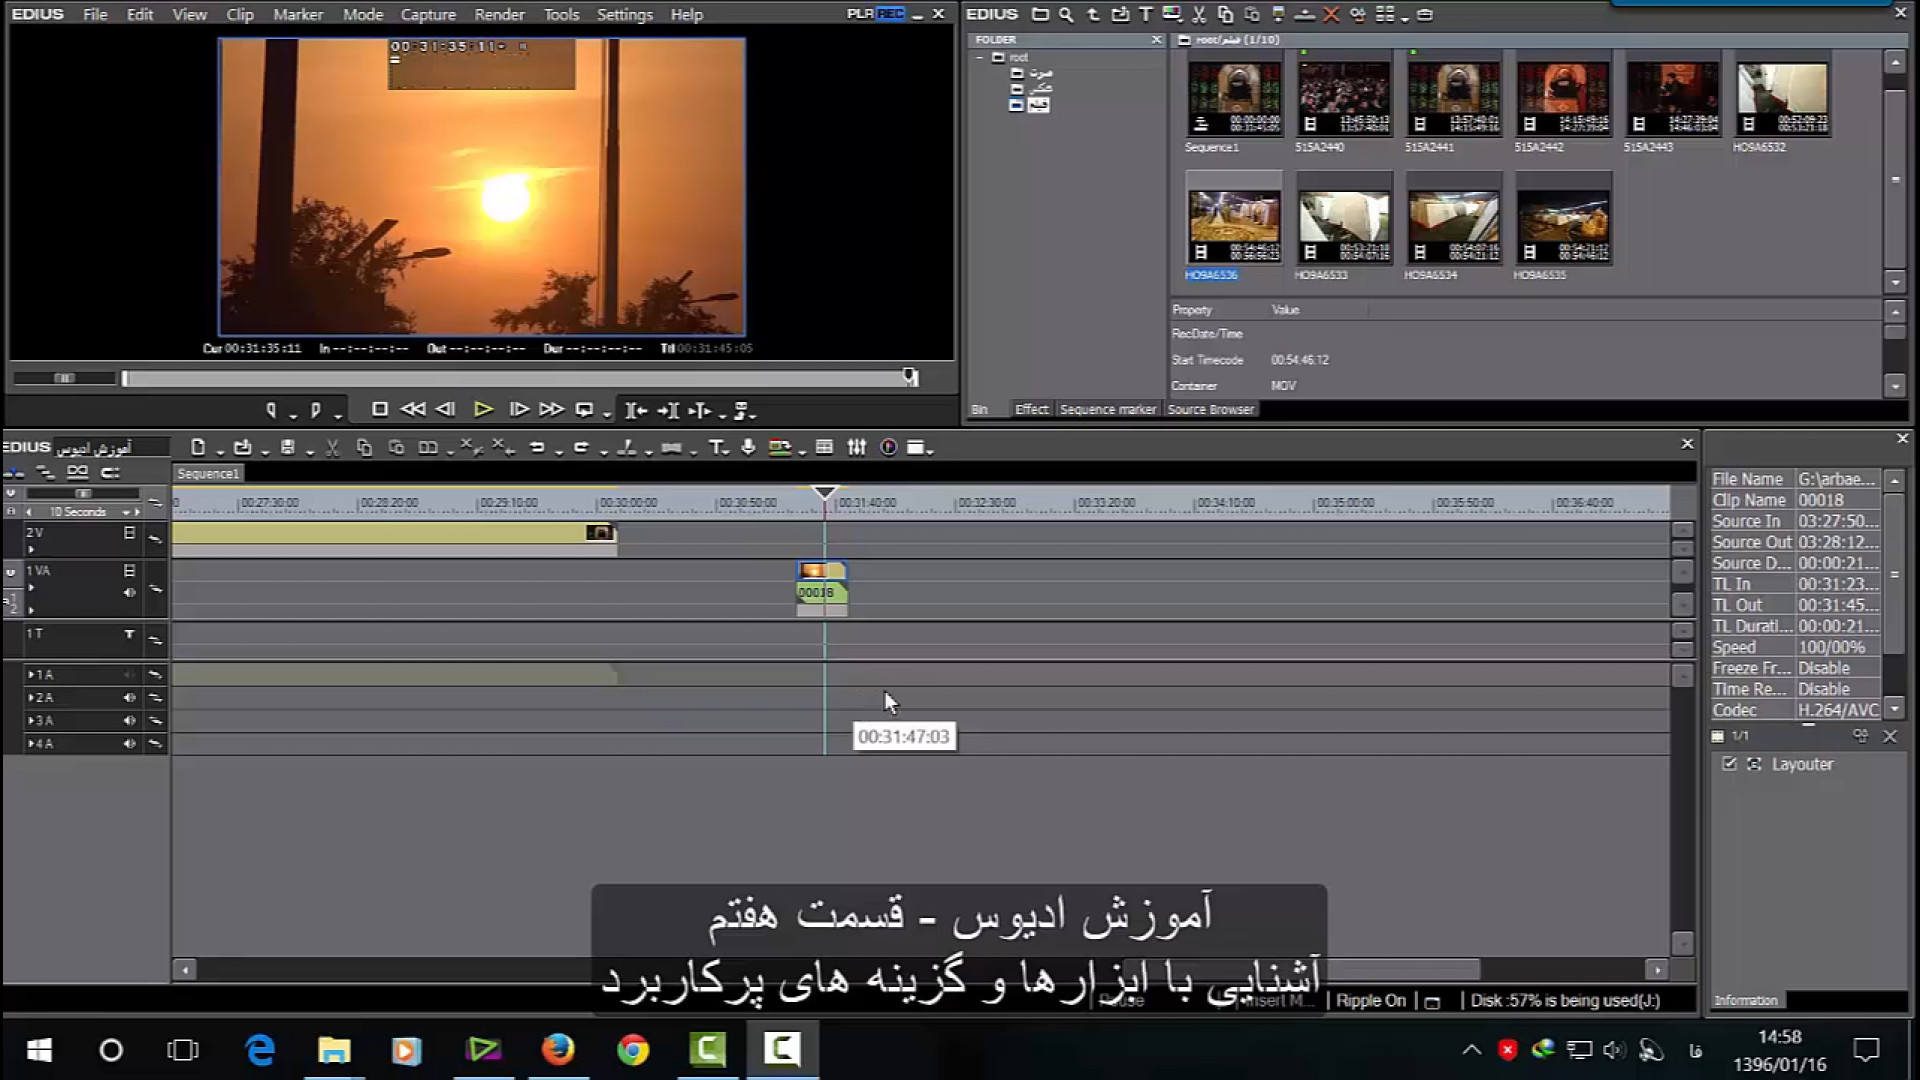The width and height of the screenshot is (1920, 1080).
Task: Open the Create Title tool (T icon)
Action: pos(716,448)
